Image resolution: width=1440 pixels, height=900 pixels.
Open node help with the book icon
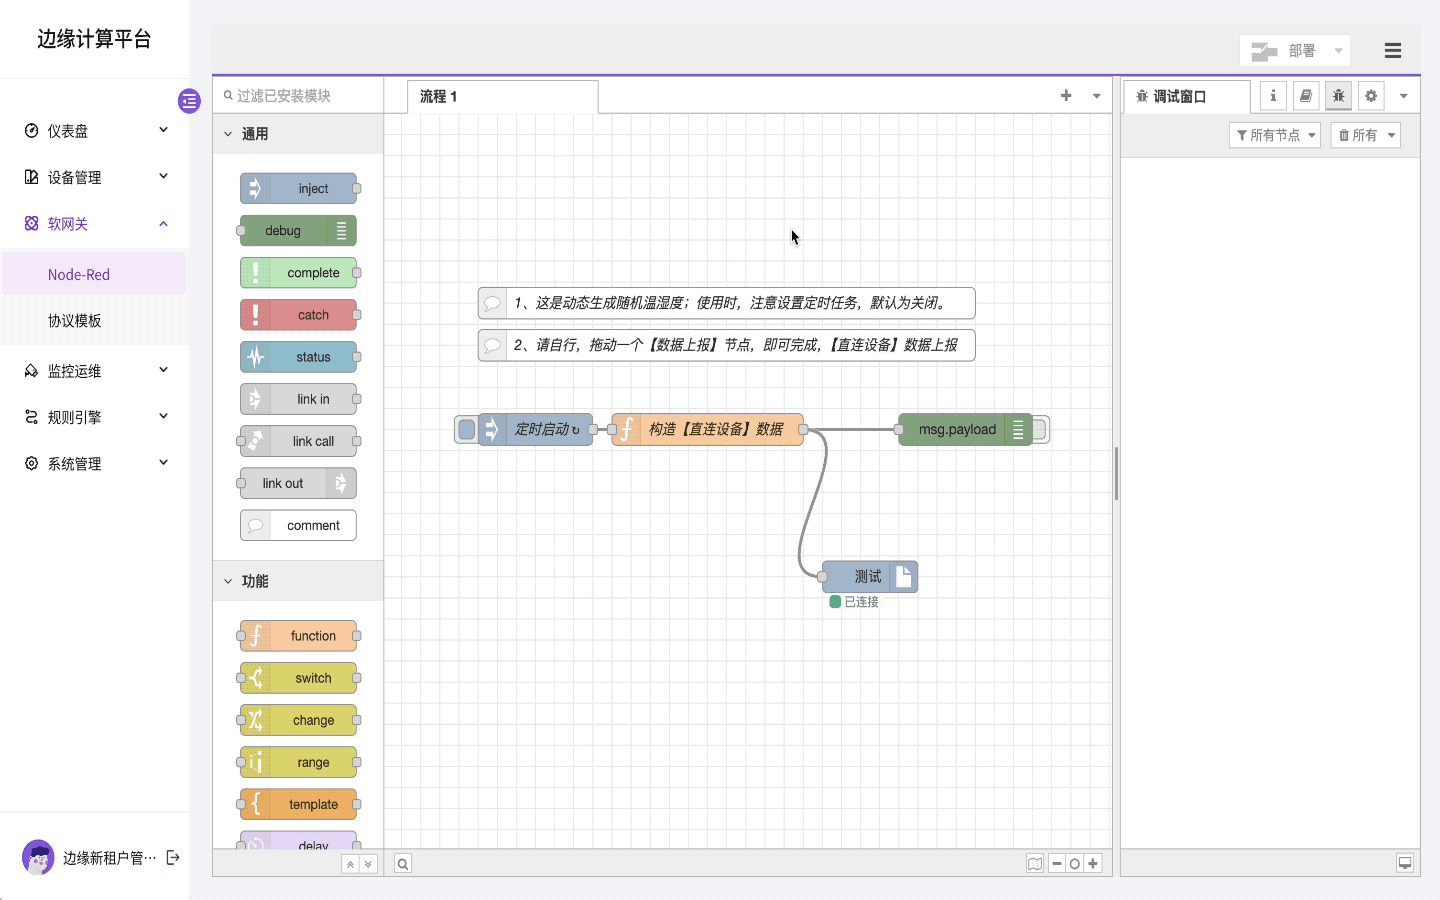coord(1305,95)
